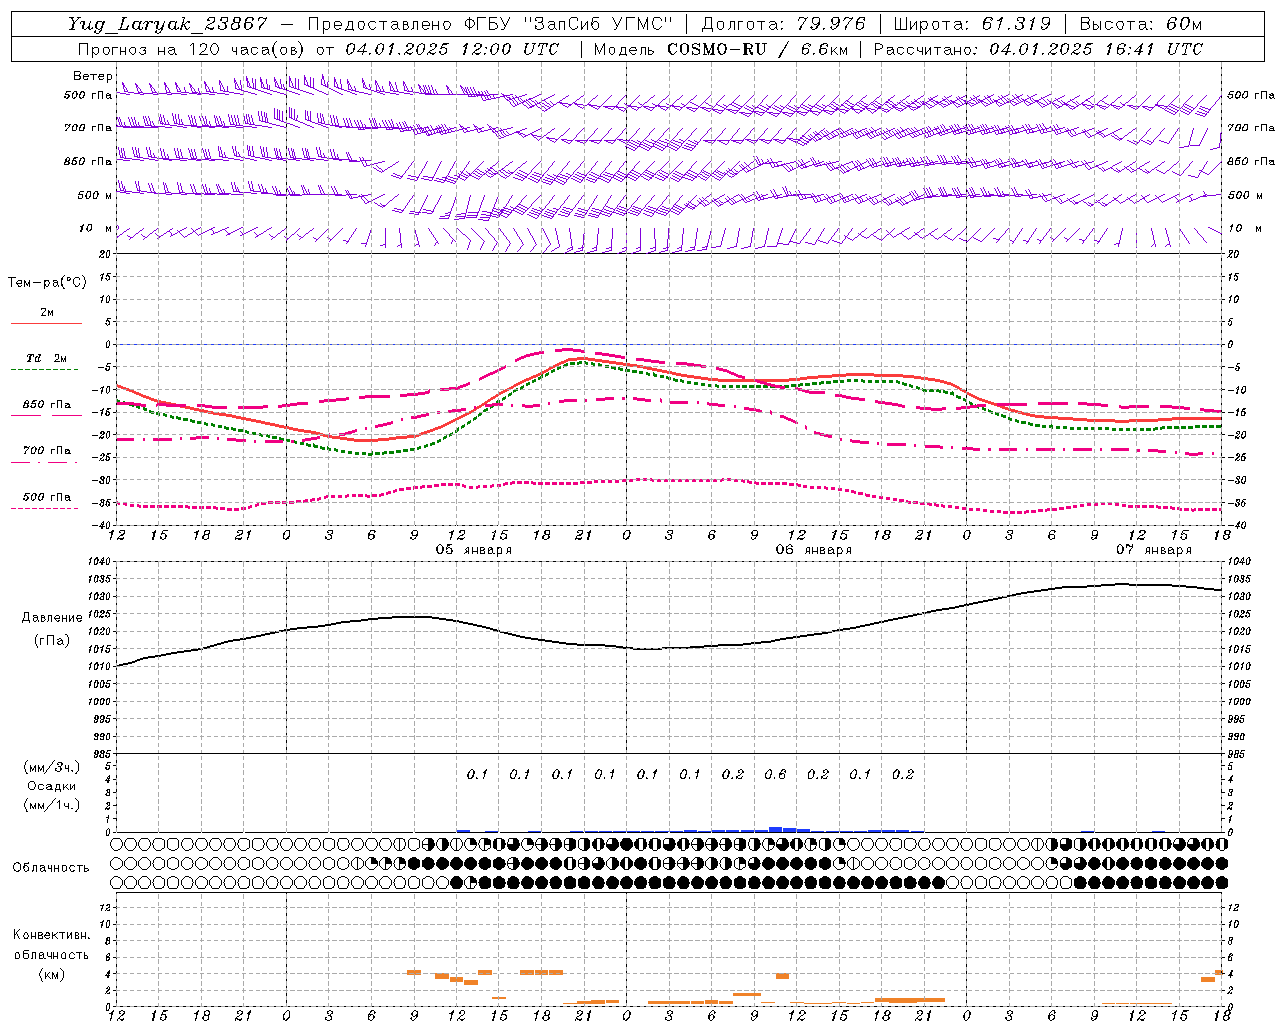Click the 500 м wind-level label beside Ветер

pos(95,195)
